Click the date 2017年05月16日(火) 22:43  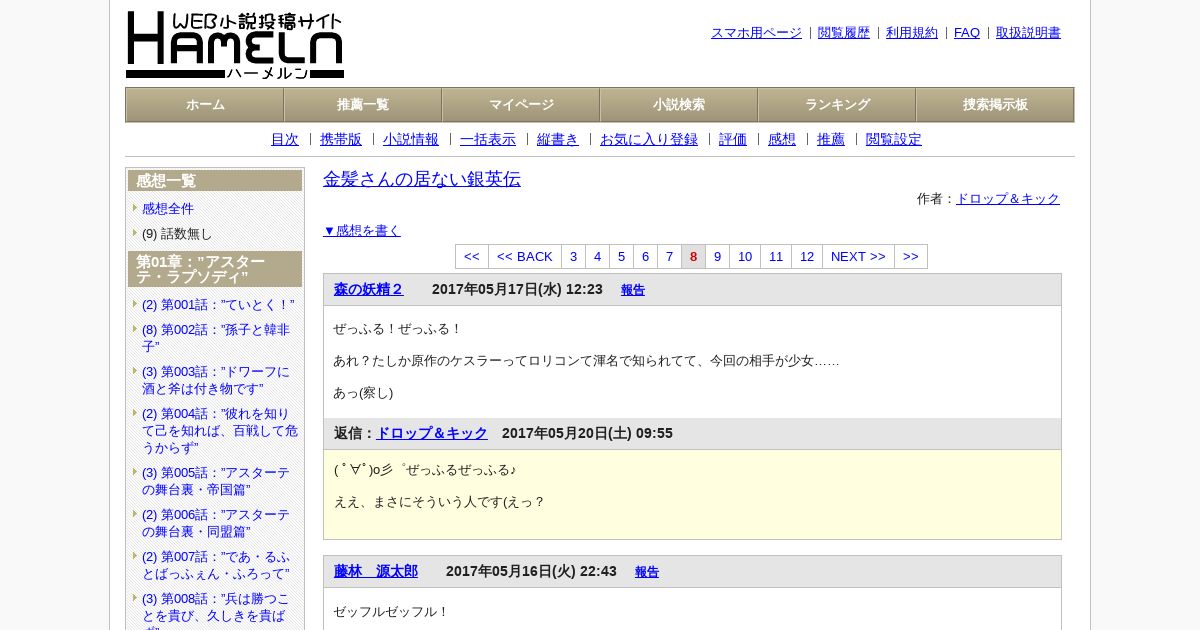(x=531, y=571)
